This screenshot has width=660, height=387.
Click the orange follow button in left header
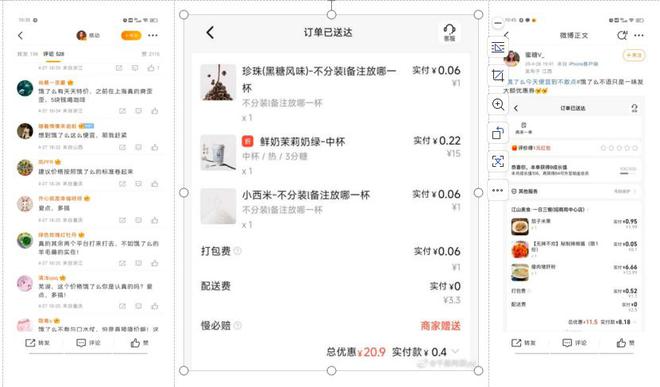pyautogui.click(x=131, y=35)
